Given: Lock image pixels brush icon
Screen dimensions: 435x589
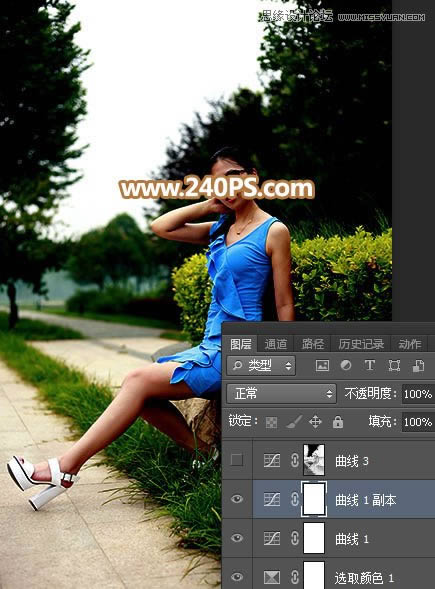Looking at the screenshot, I should (294, 422).
